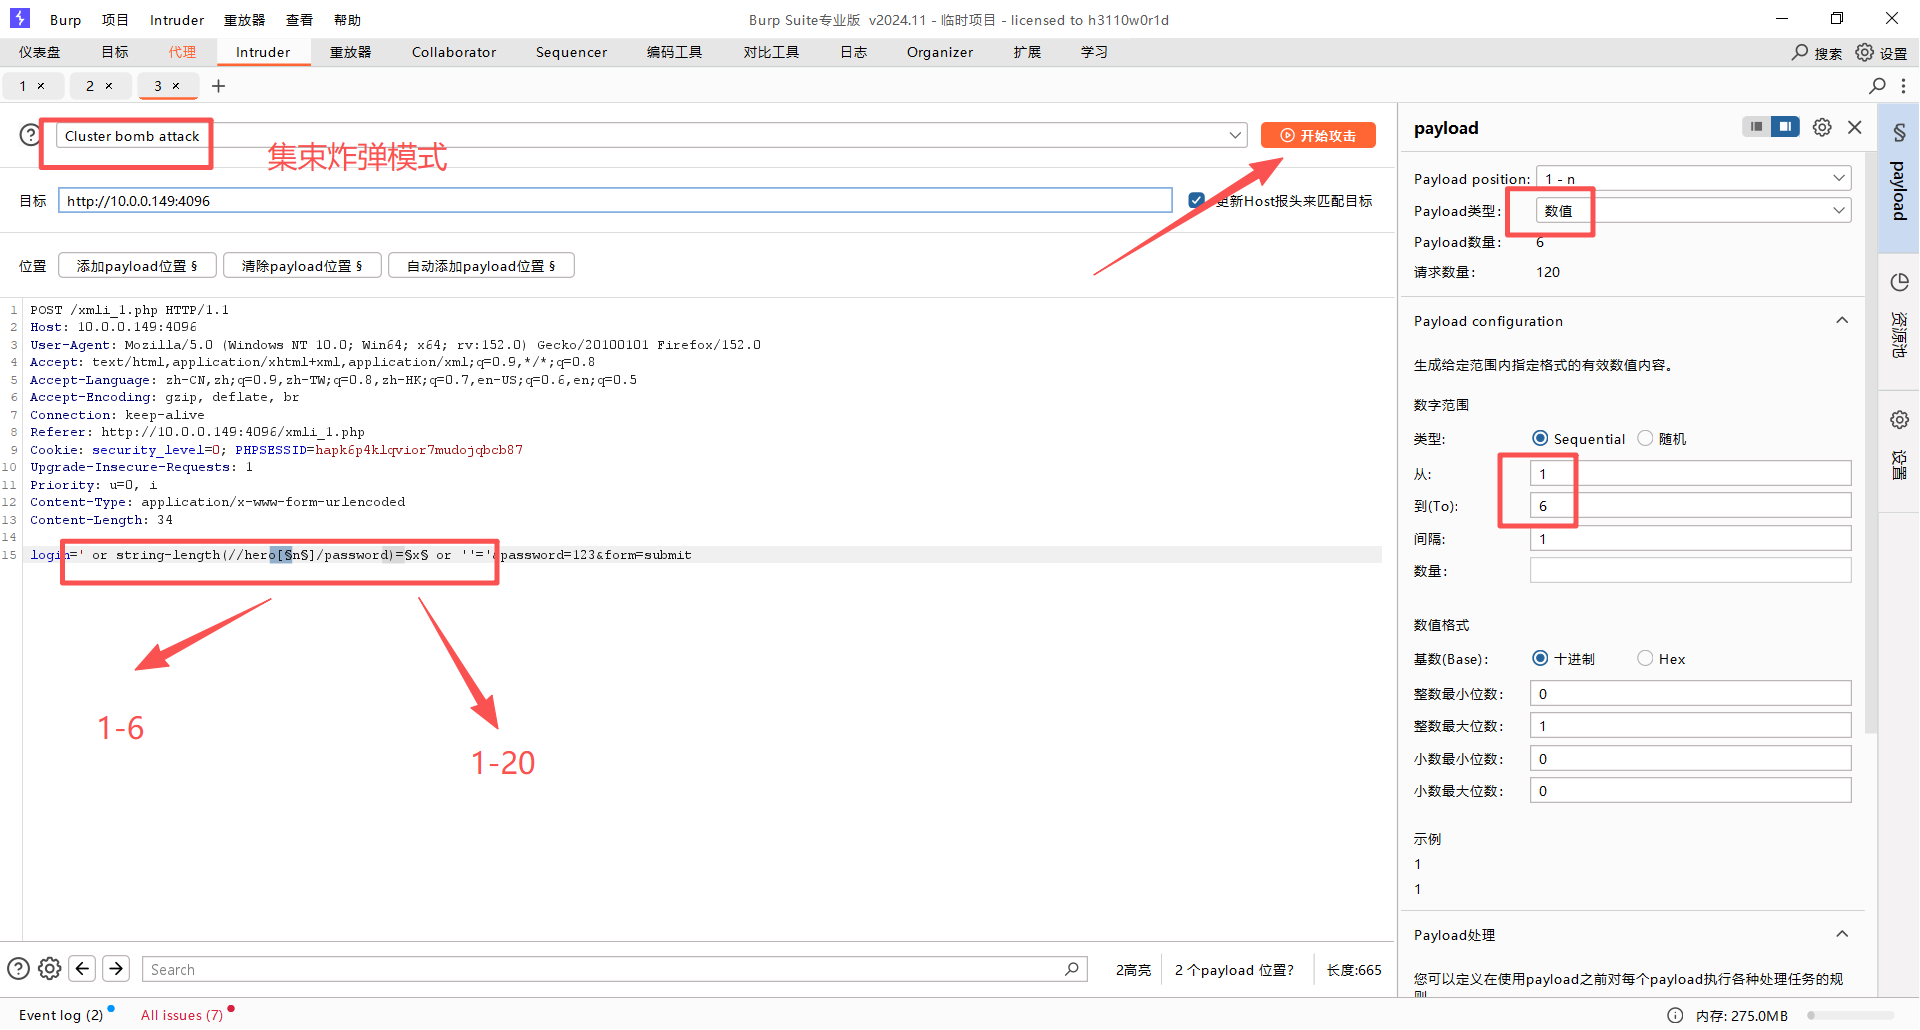Click the 添加payload位置 § button

tap(136, 266)
